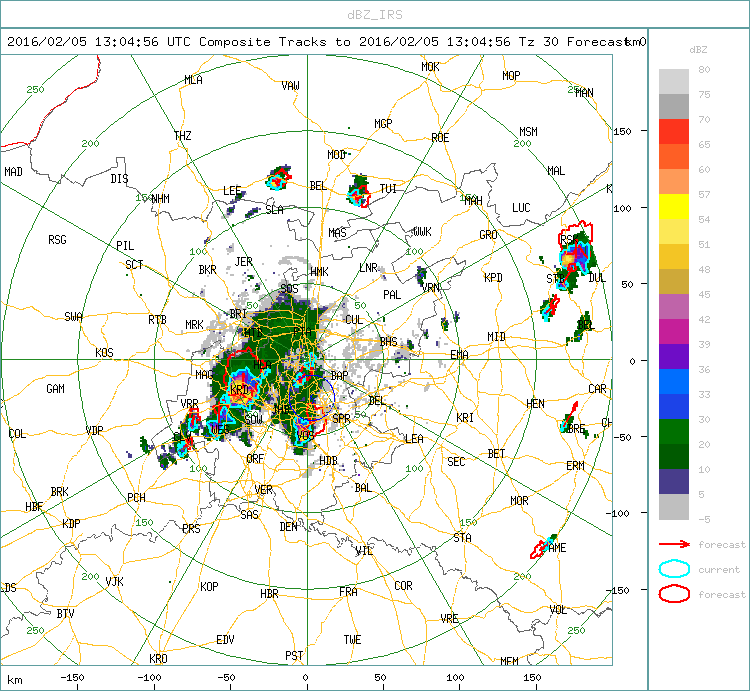Pick the 39-42 dBZ magenta swatch
The image size is (750, 691).
click(x=674, y=331)
